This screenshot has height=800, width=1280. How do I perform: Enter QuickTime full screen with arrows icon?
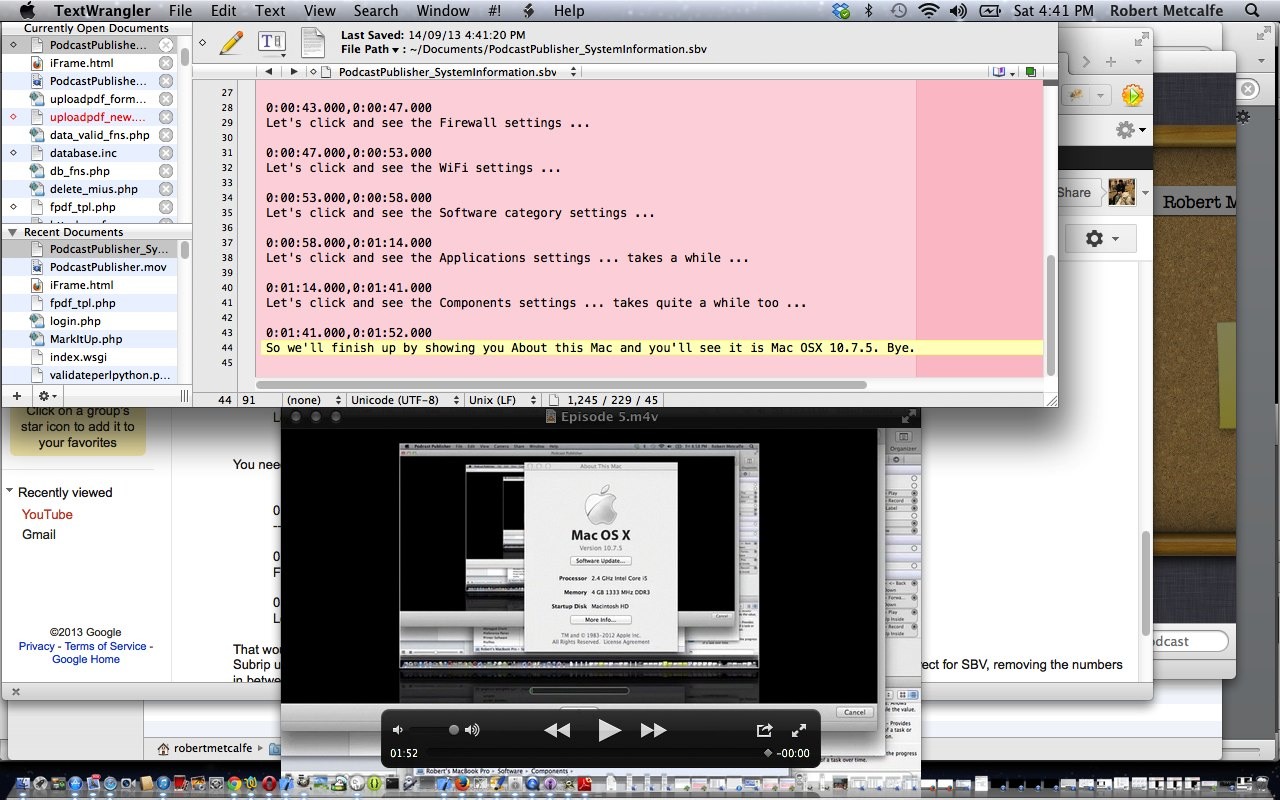point(799,730)
